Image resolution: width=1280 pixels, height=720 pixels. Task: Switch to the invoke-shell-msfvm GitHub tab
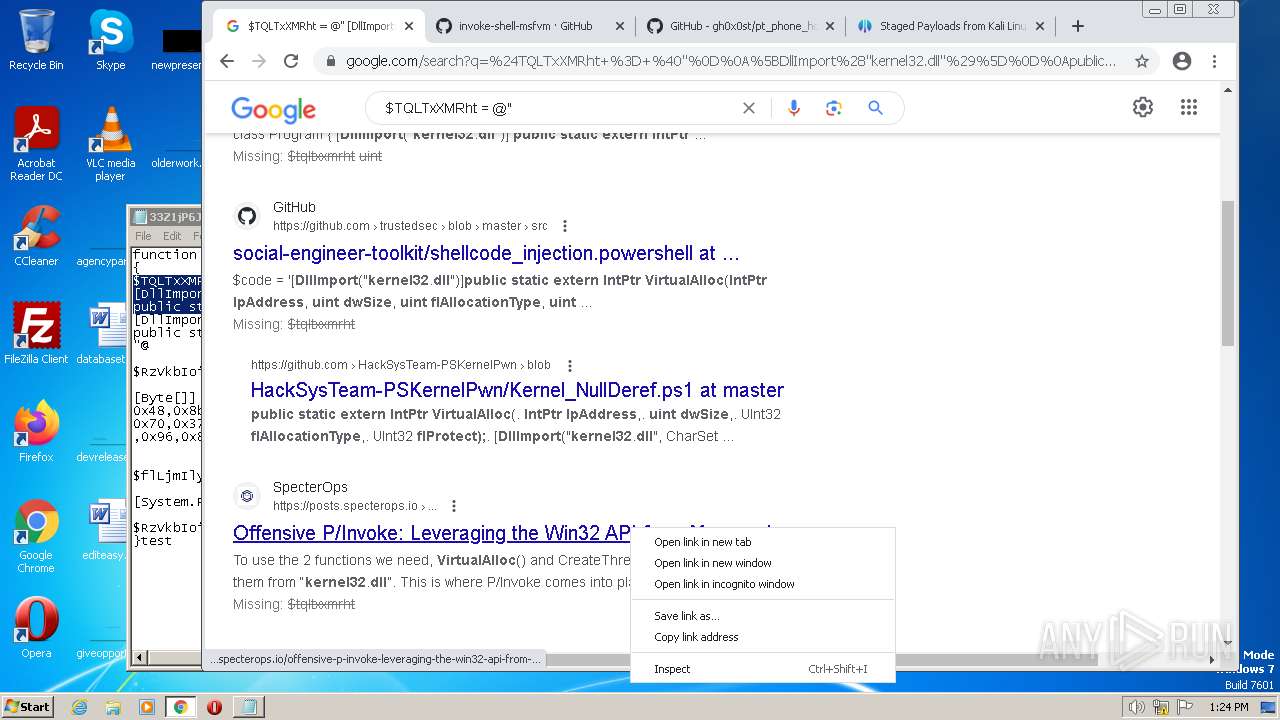(528, 26)
